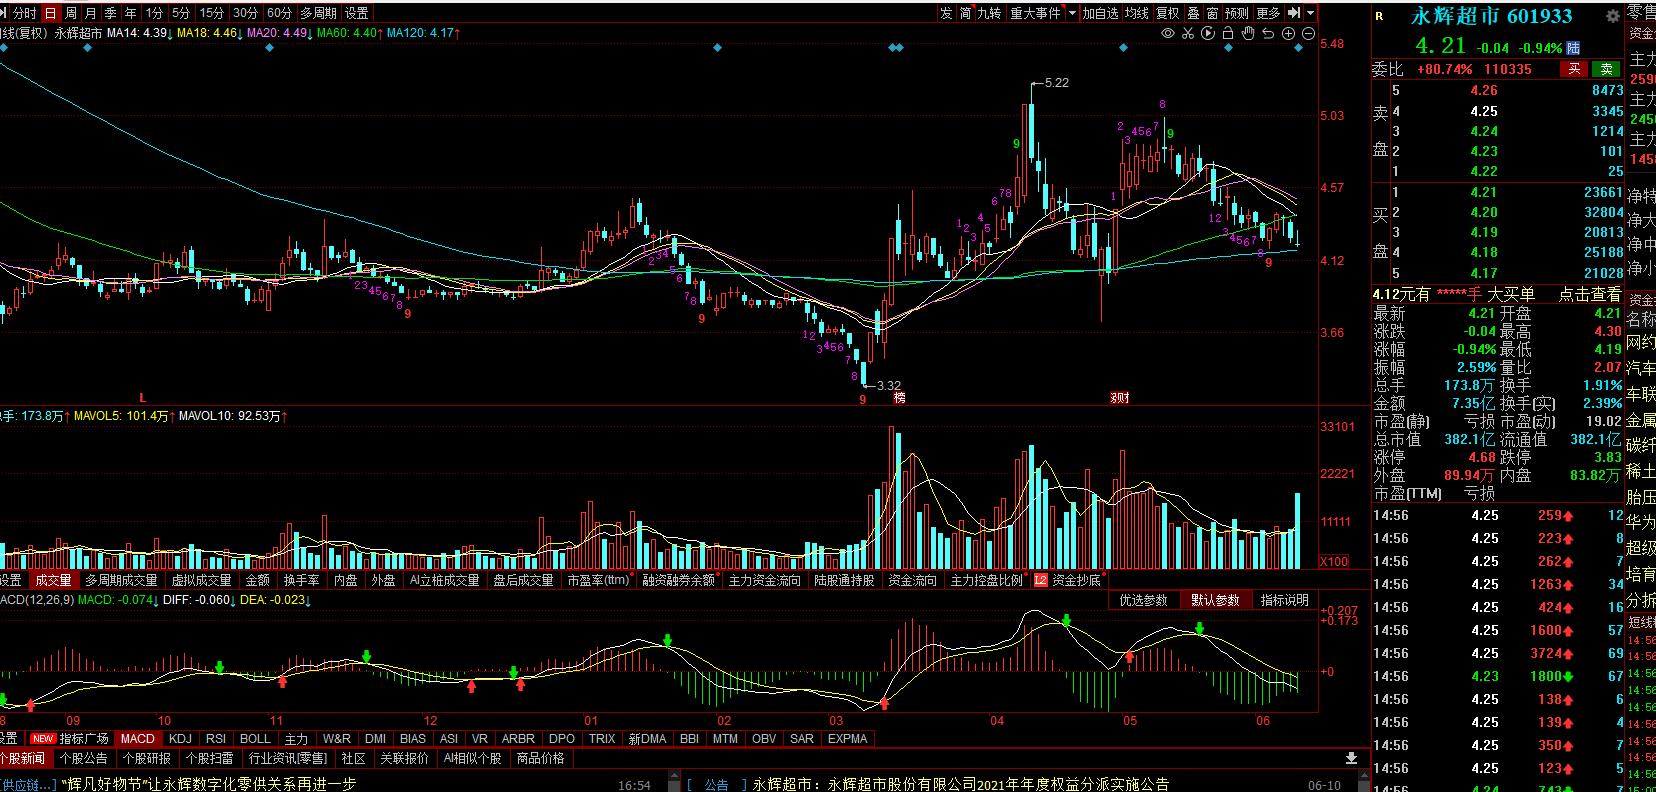The height and width of the screenshot is (792, 1656).
Task: Open dropdown arrow at end of top toolbar
Action: point(1311,13)
